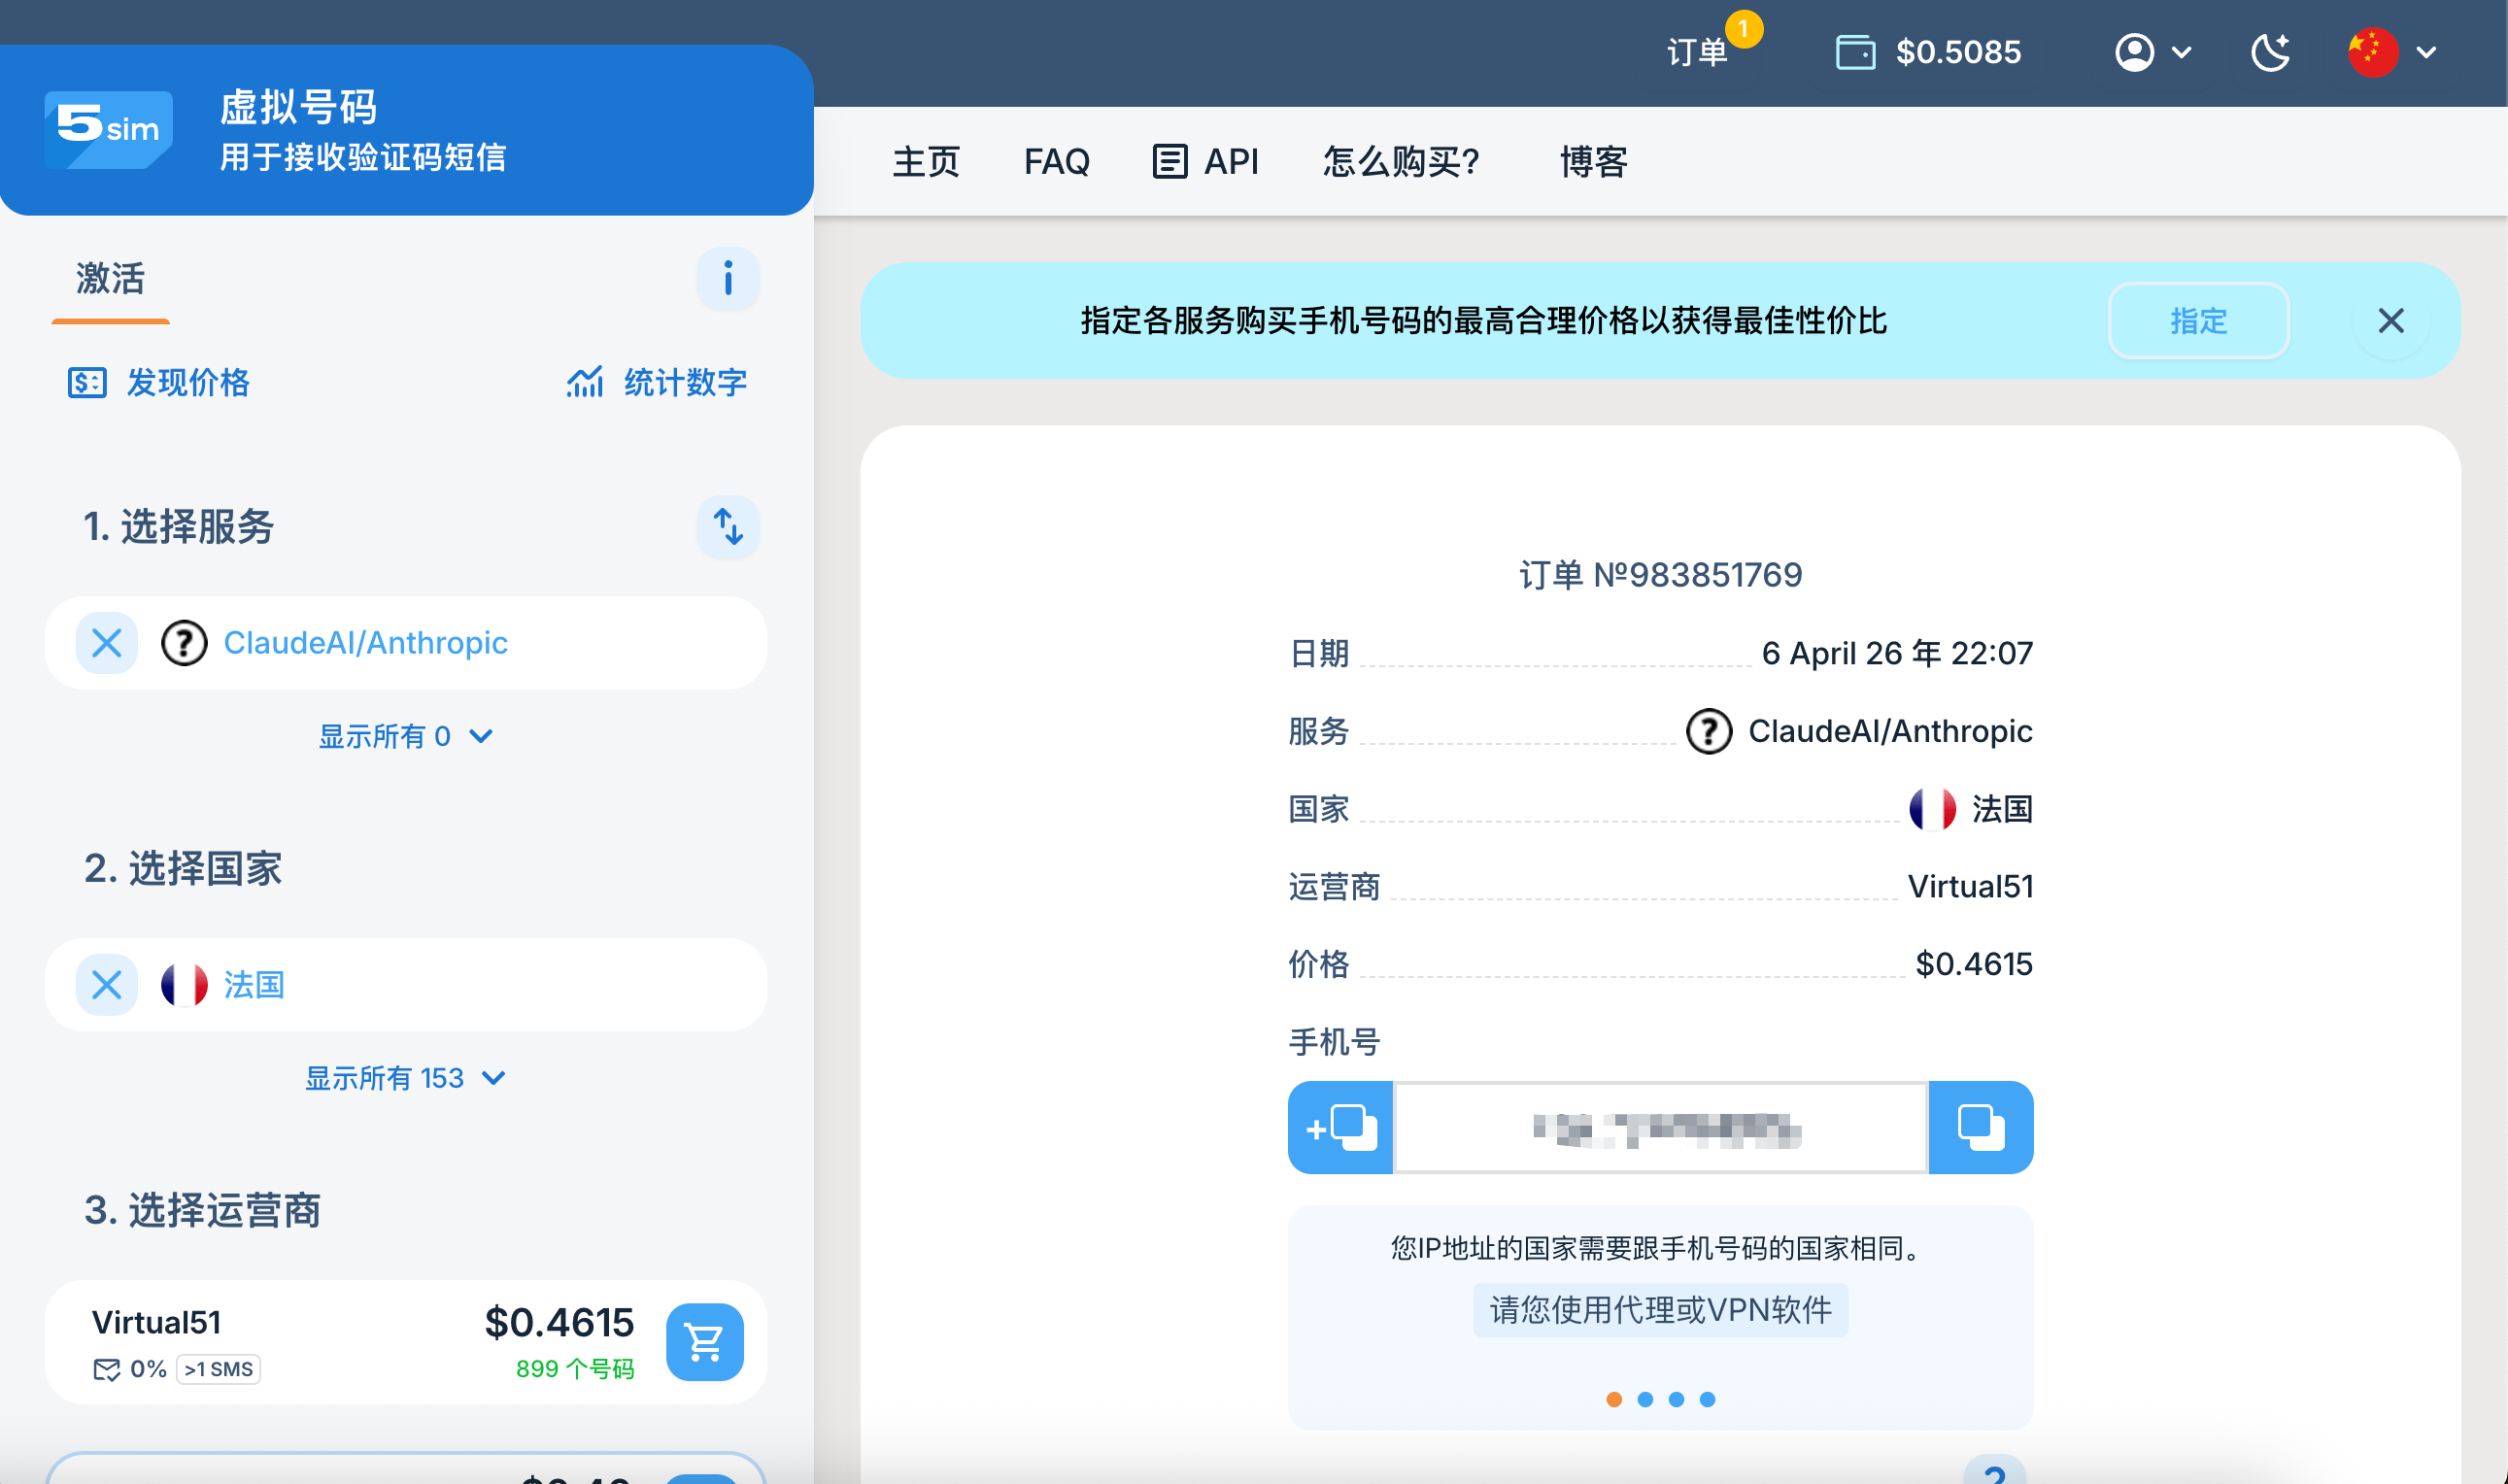This screenshot has height=1484, width=2508.
Task: Expand 显示所有 153 countries list
Action: coord(405,1078)
